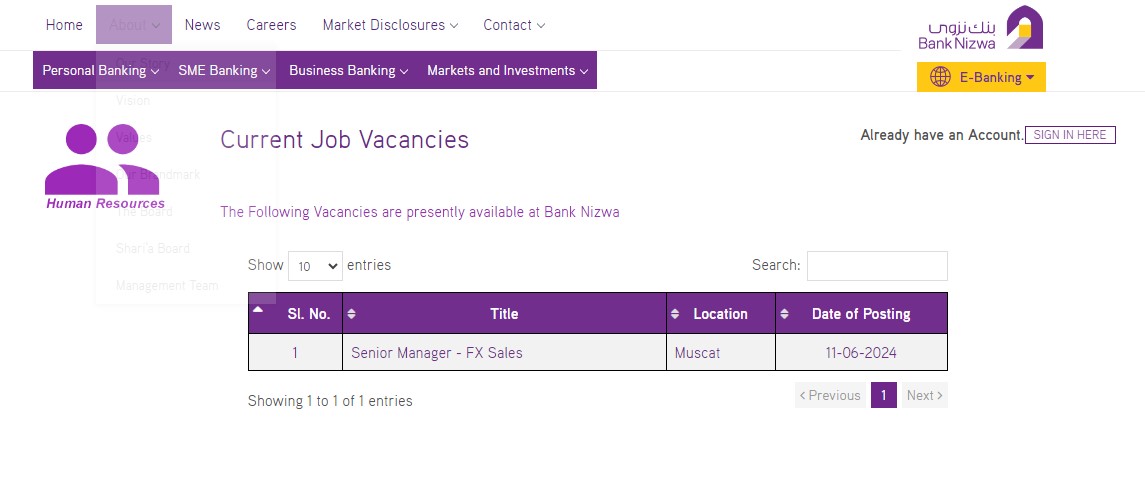Image resolution: width=1145 pixels, height=478 pixels.
Task: Open the Show entries count selector
Action: coord(315,266)
